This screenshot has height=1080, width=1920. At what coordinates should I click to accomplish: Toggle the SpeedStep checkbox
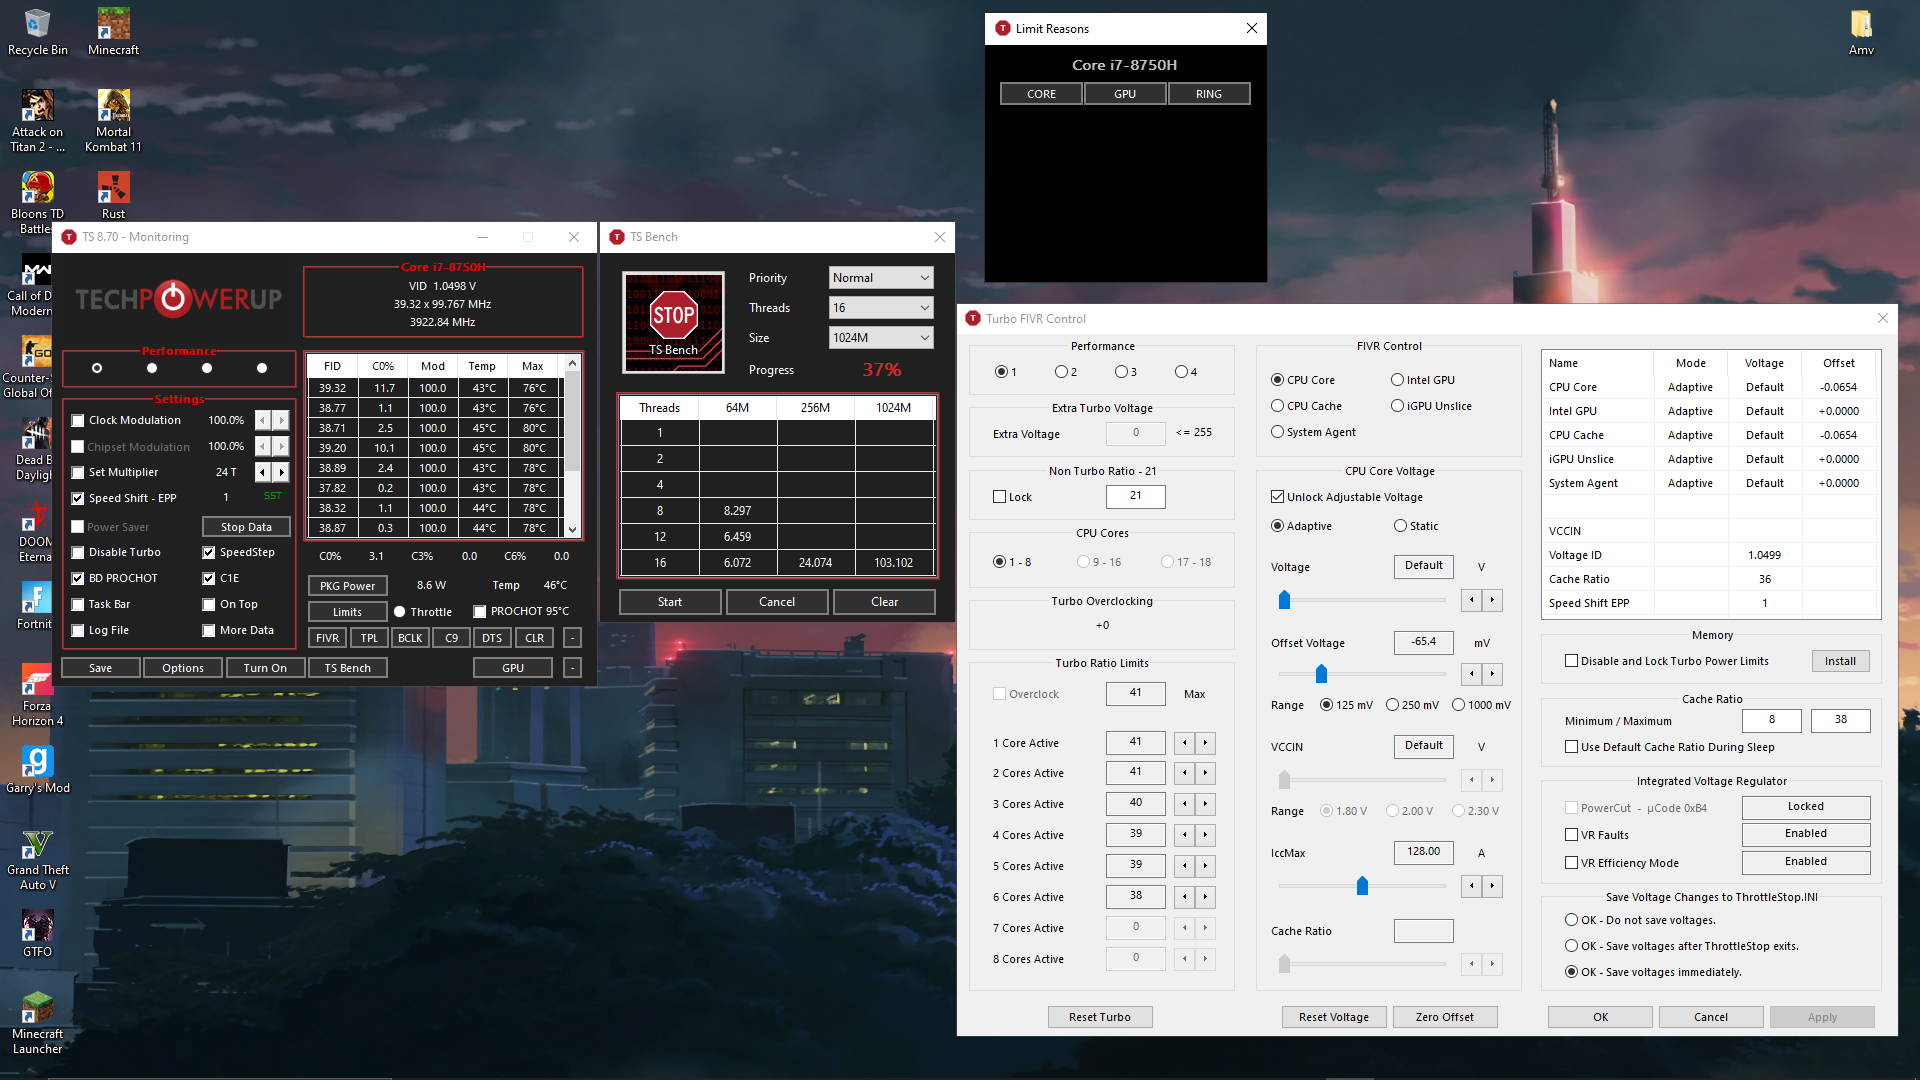pyautogui.click(x=209, y=552)
